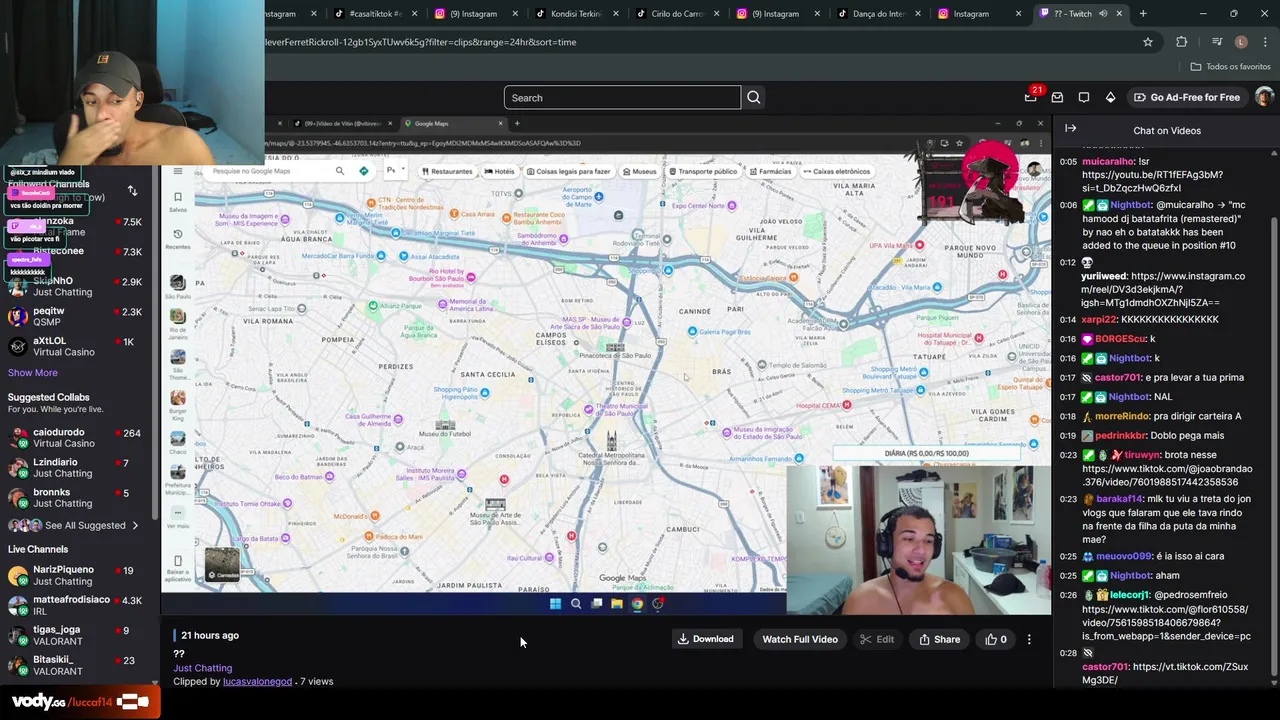Click the magnifier search button on Twitch
Image resolution: width=1280 pixels, height=720 pixels.
tap(754, 97)
